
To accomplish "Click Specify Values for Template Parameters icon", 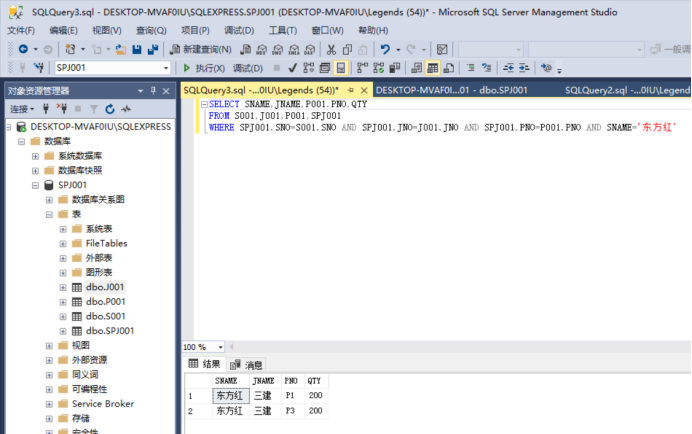I will coord(546,68).
